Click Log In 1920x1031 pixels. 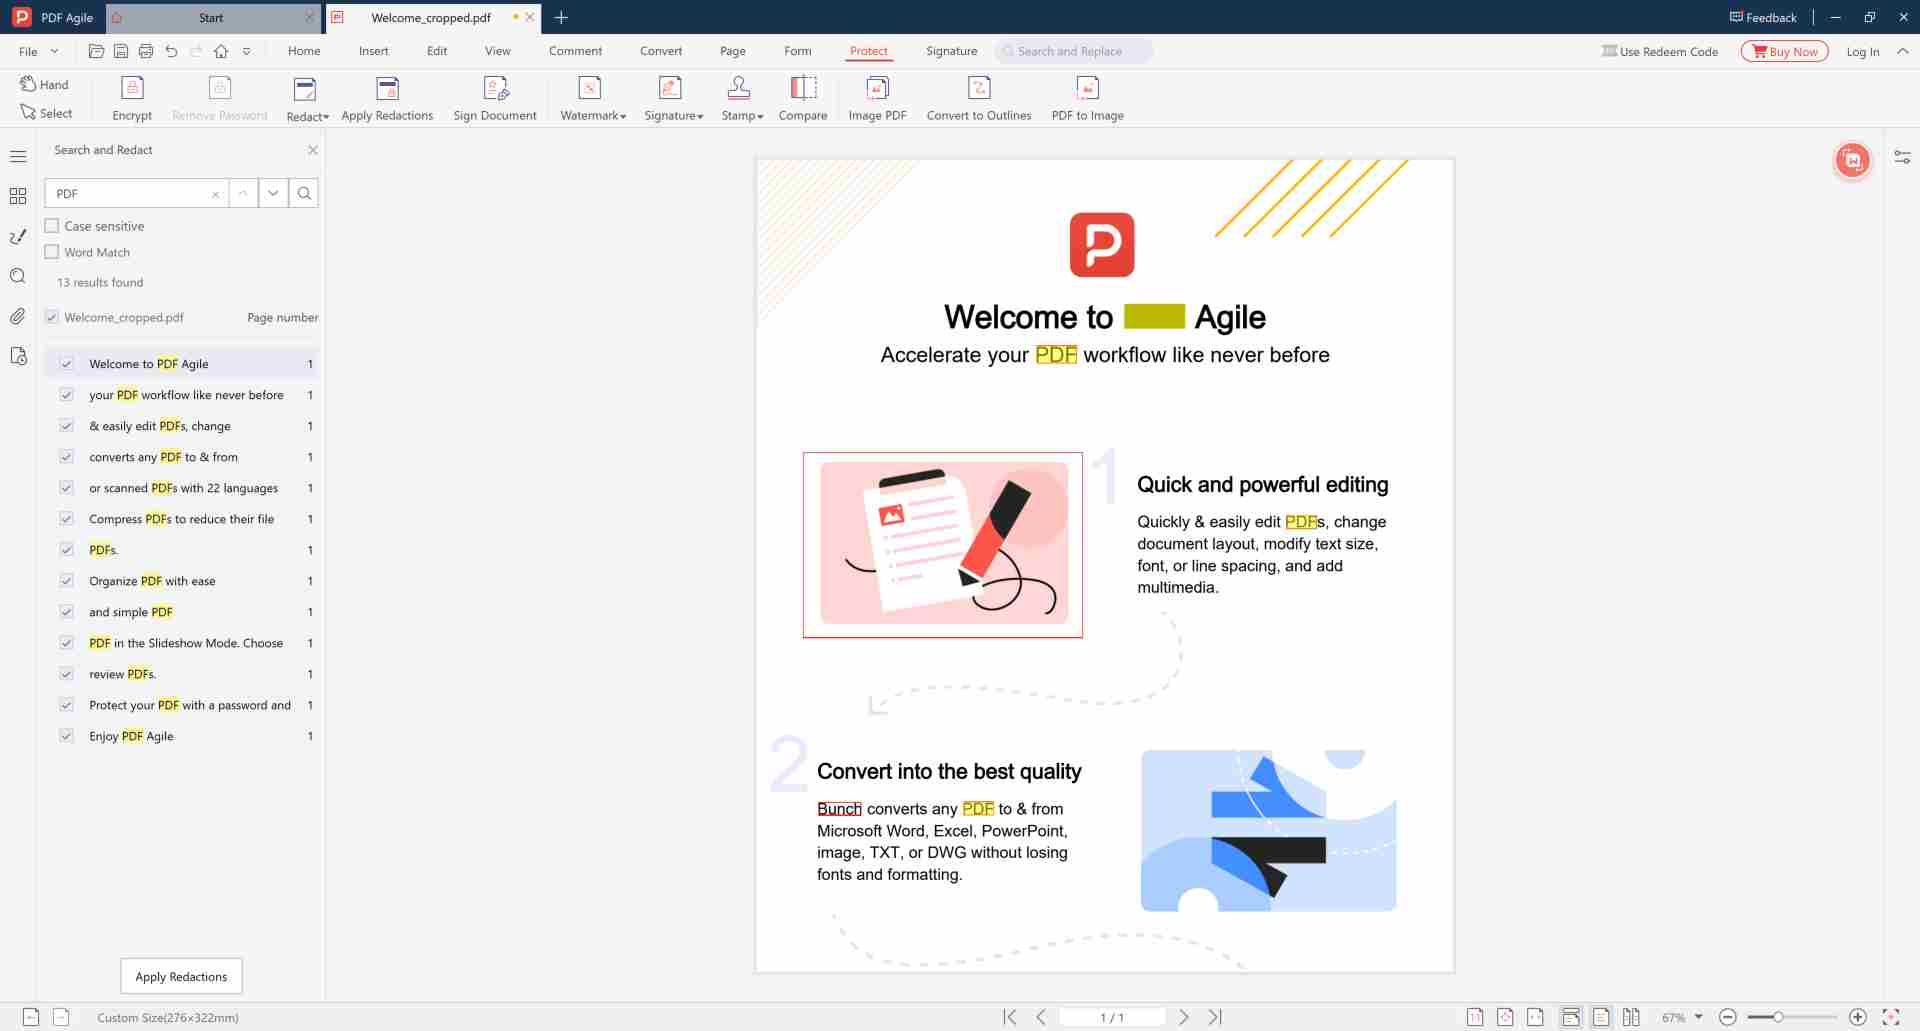pos(1862,52)
